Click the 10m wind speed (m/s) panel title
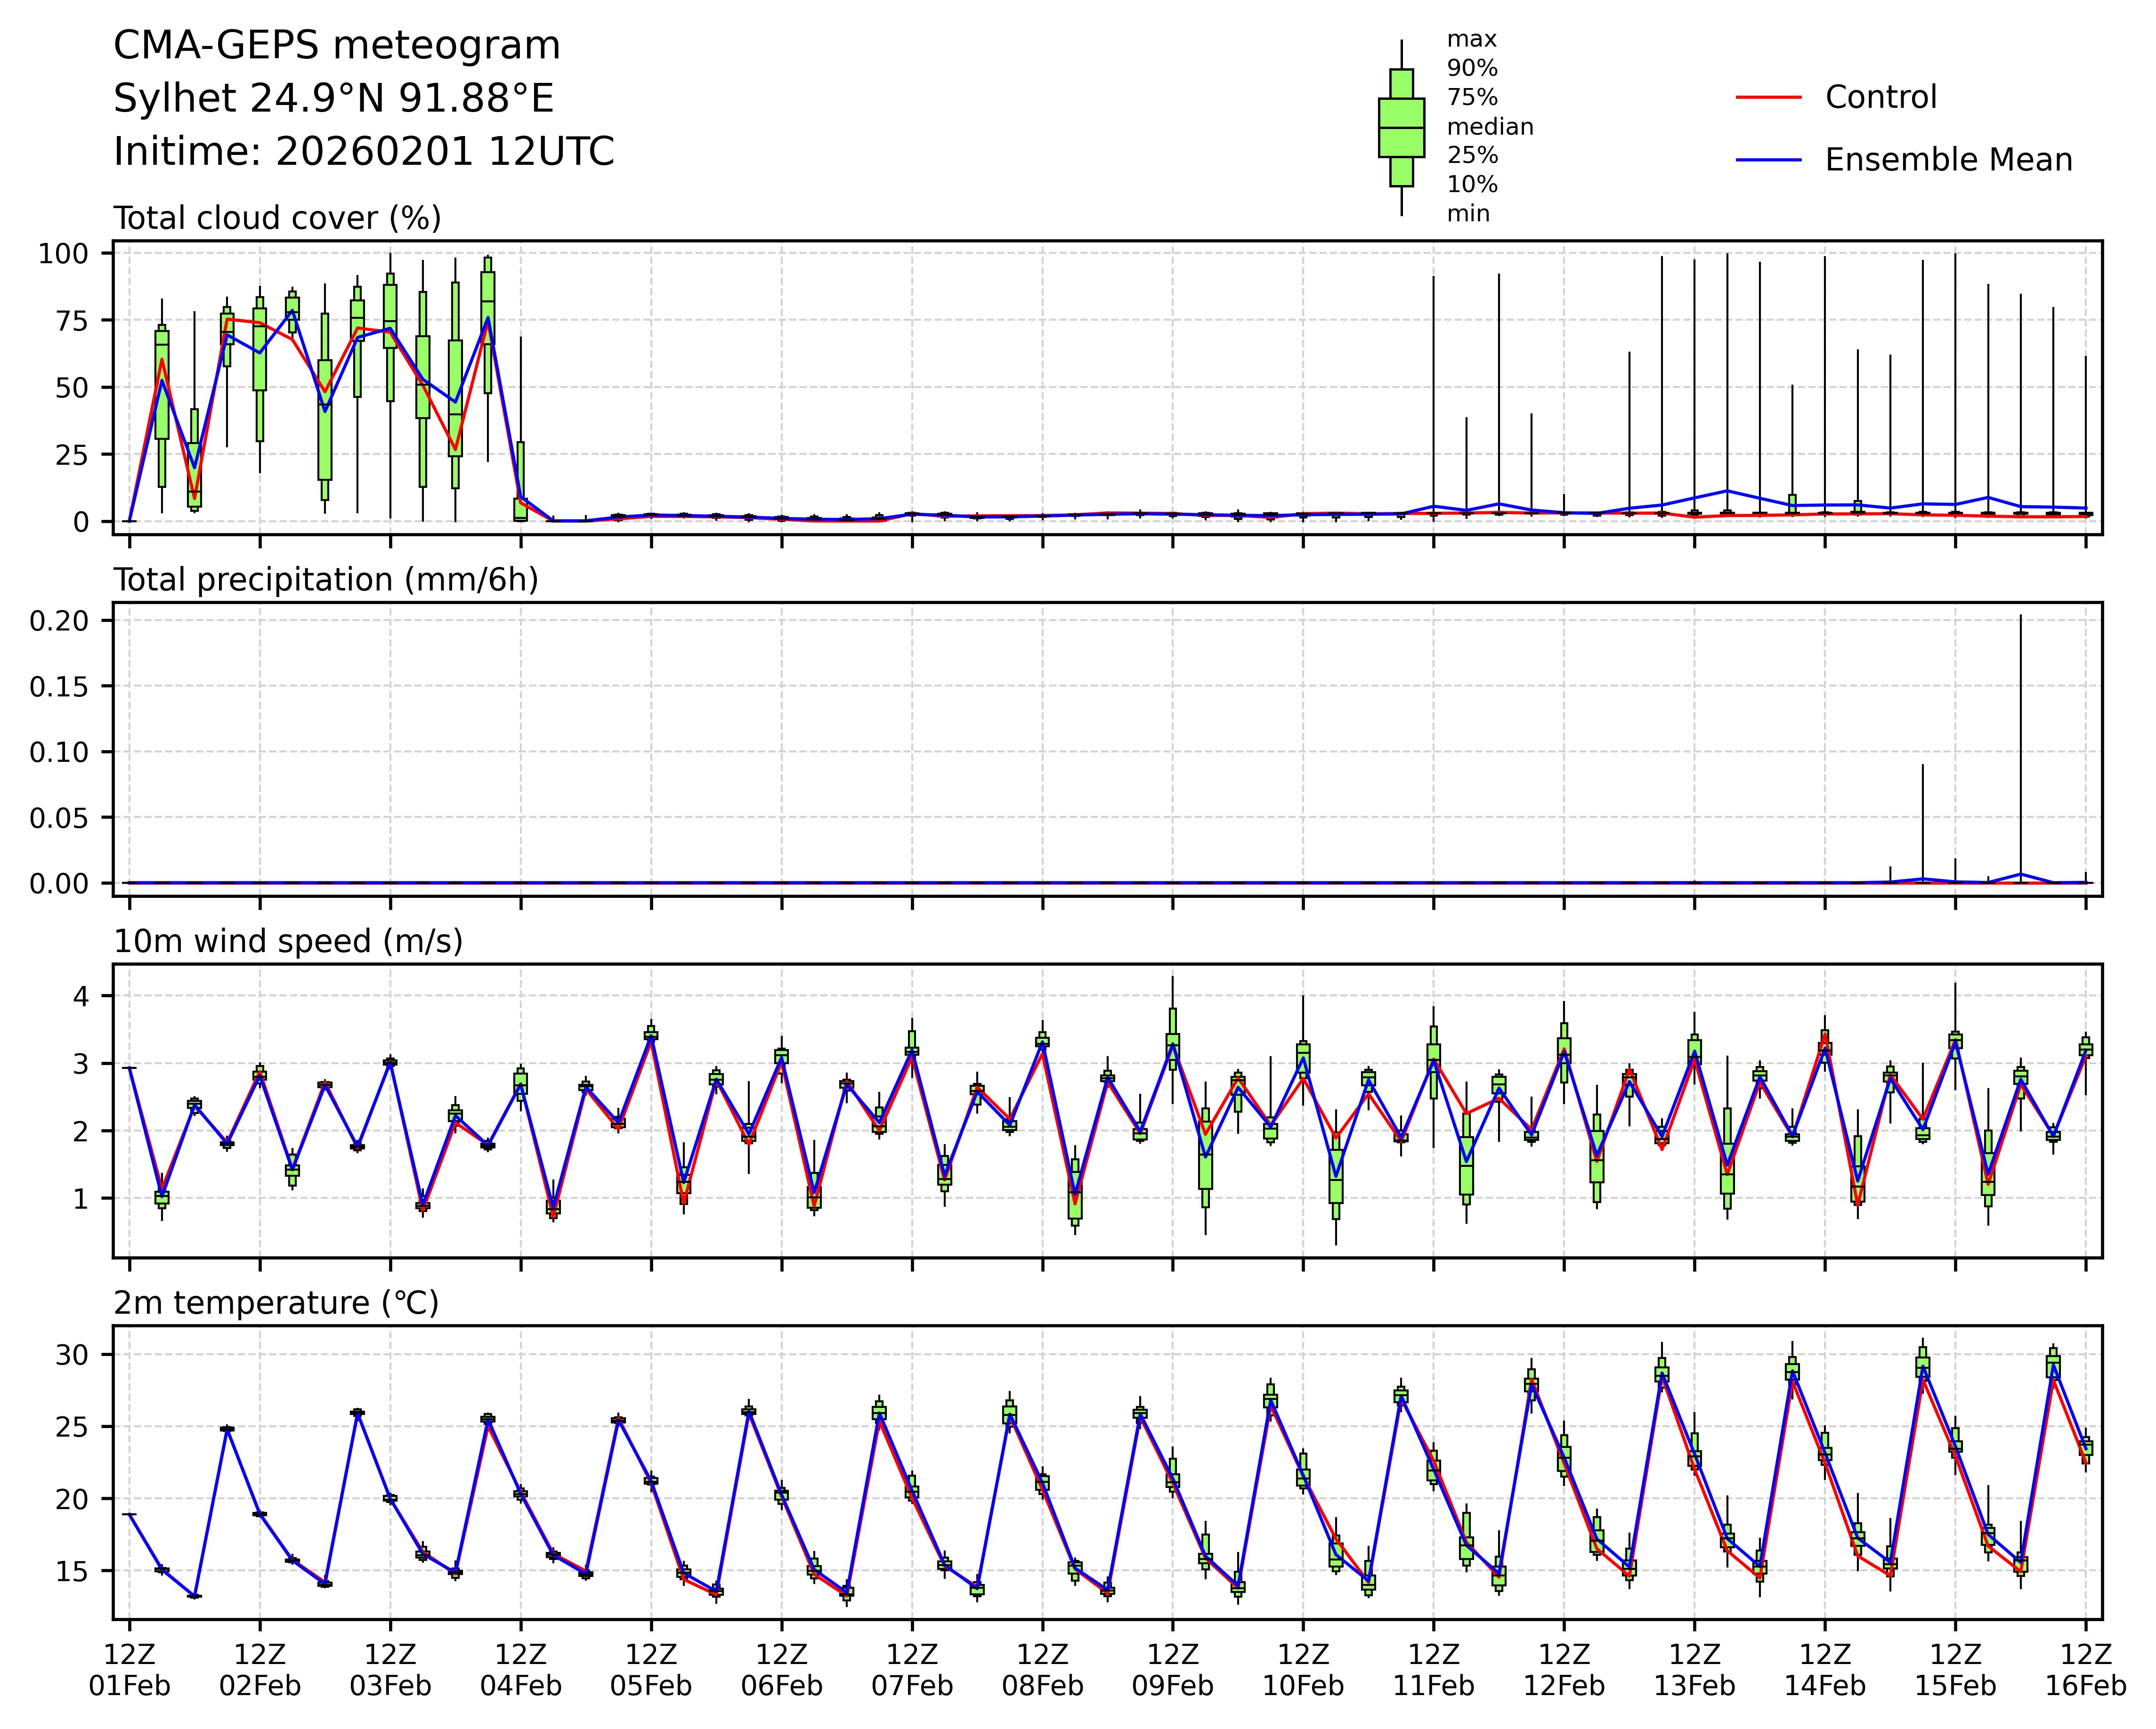This screenshot has height=1729, width=2156. 288,941
